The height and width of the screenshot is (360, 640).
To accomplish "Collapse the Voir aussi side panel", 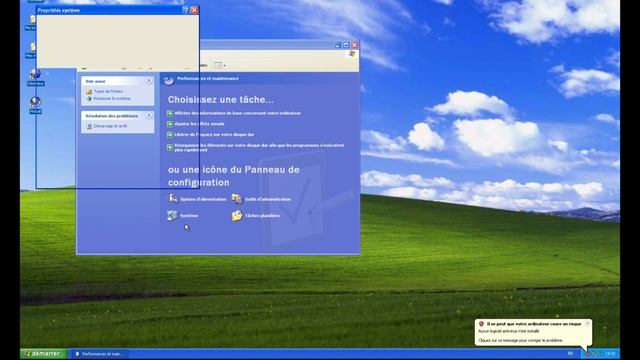I will [149, 81].
